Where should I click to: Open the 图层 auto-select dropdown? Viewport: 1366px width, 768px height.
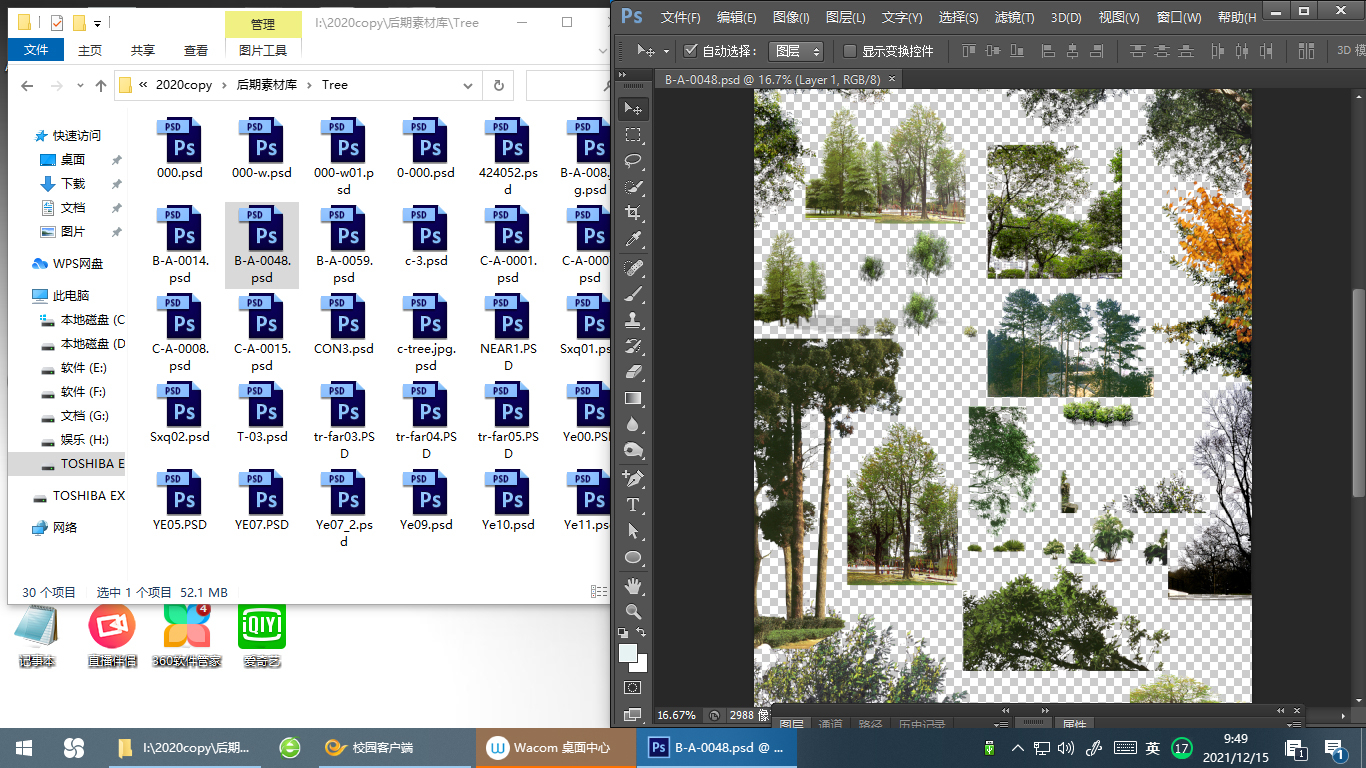click(796, 51)
